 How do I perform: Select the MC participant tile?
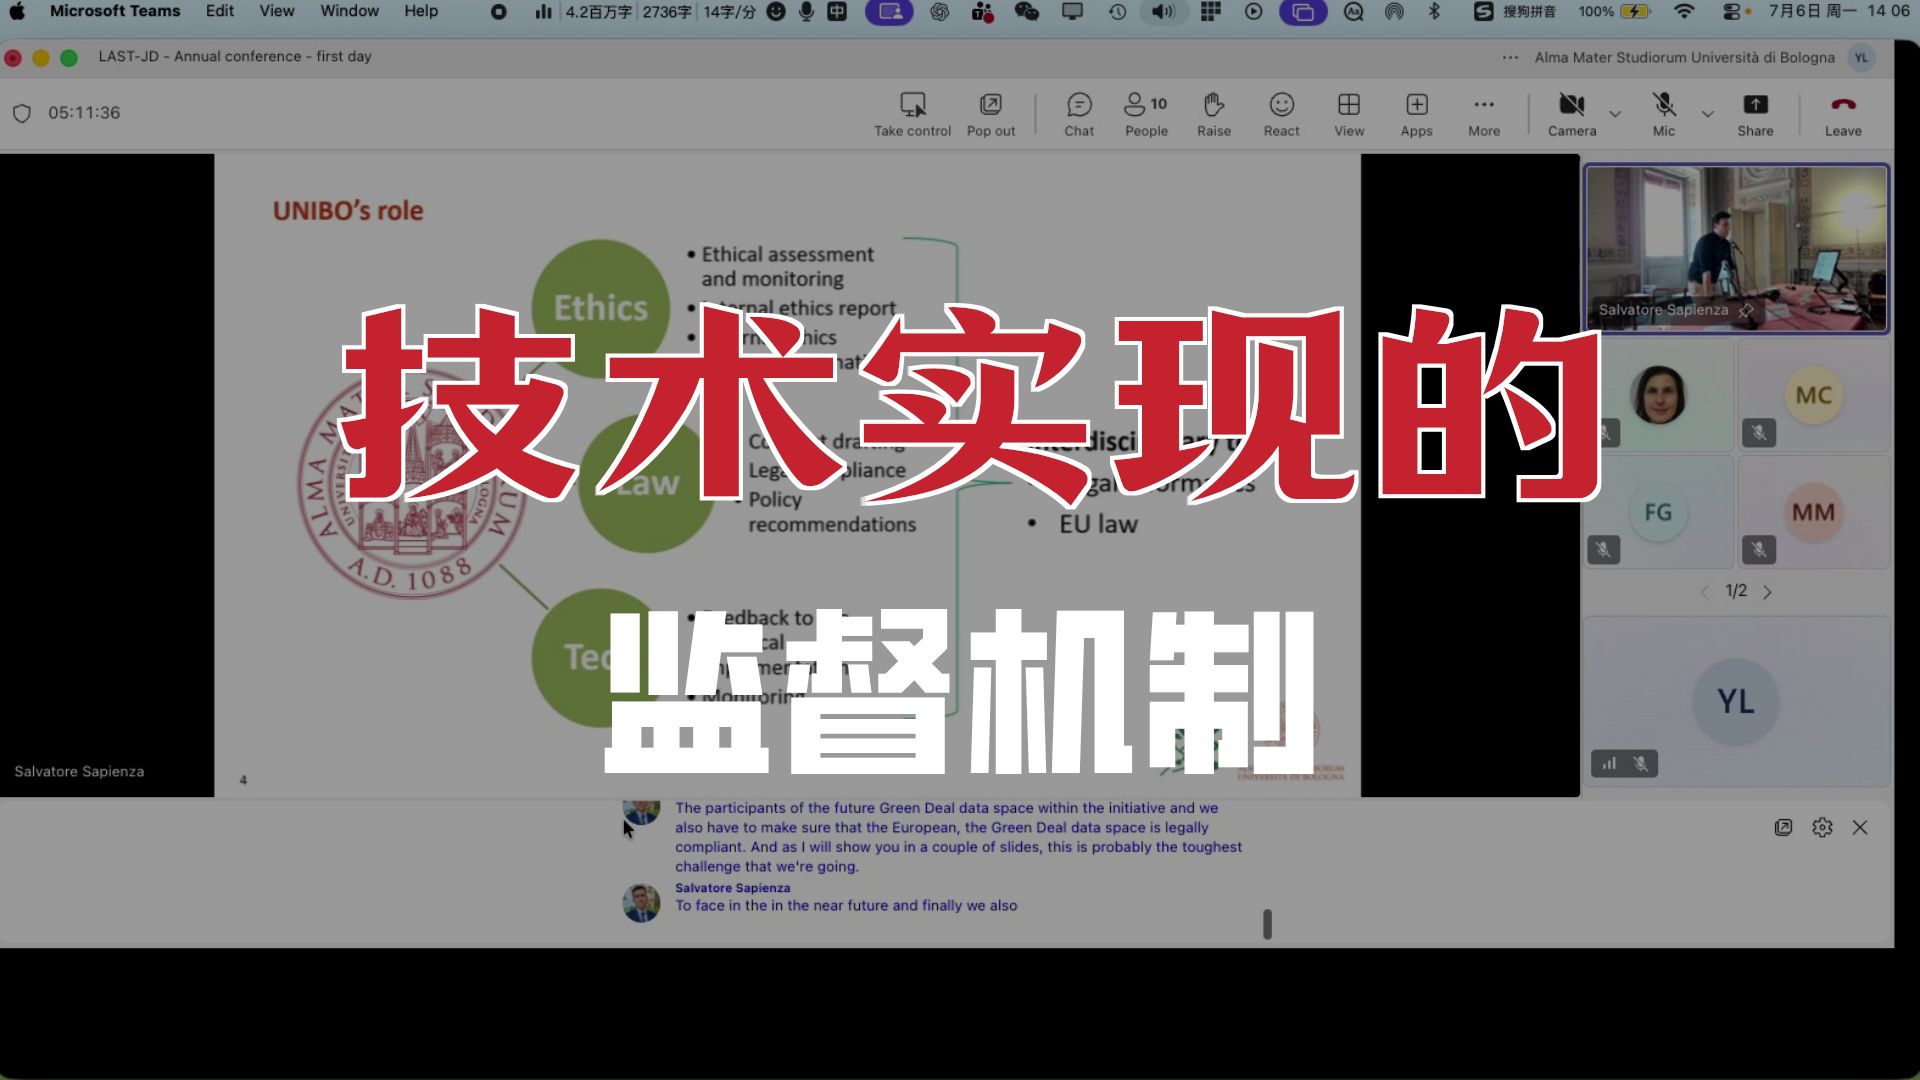click(x=1813, y=396)
